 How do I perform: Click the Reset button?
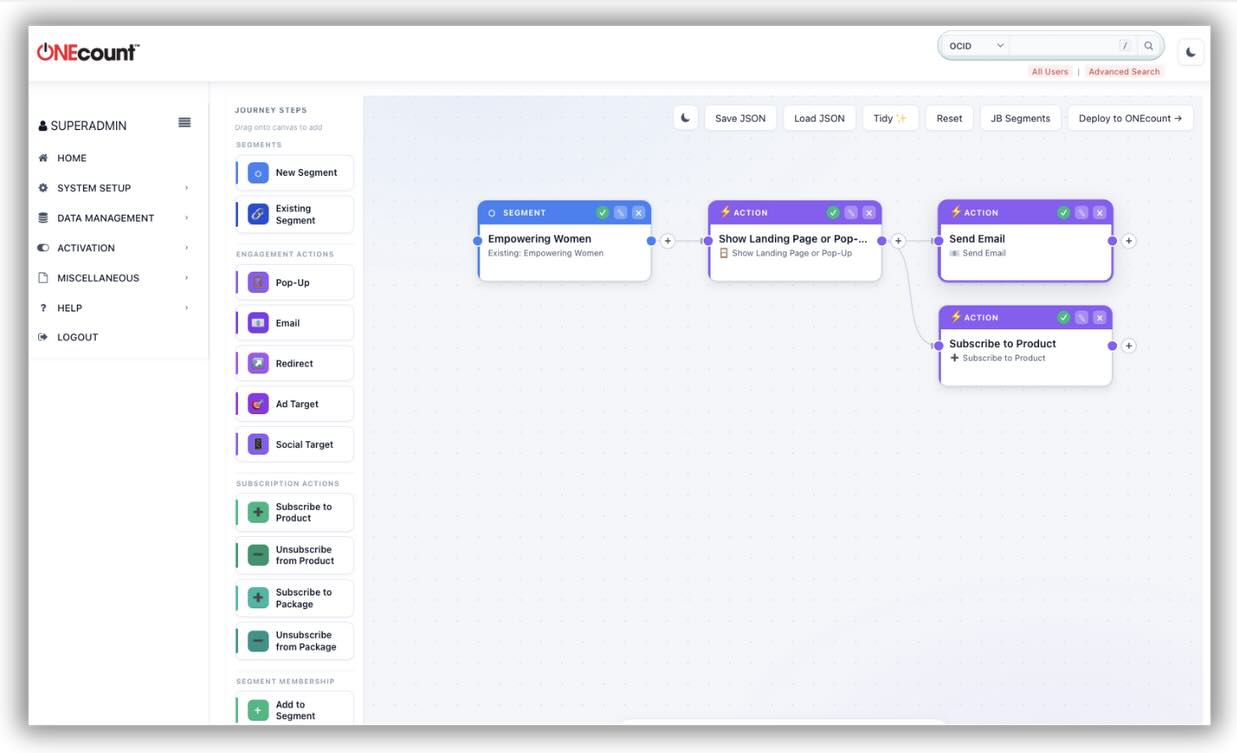coord(949,118)
